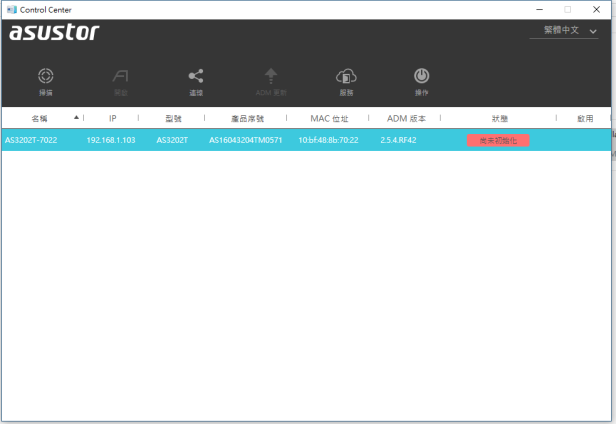Image resolution: width=616 pixels, height=424 pixels.
Task: Sort by the MAC 位址 column header
Action: pyautogui.click(x=329, y=118)
